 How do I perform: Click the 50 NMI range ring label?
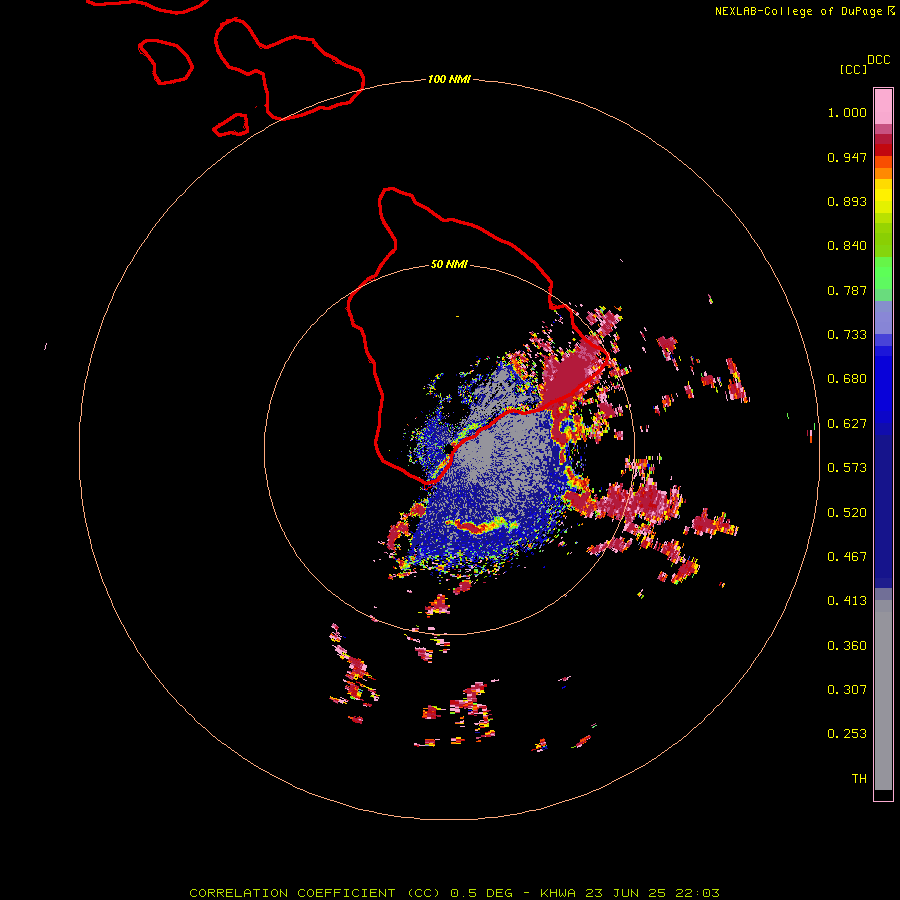pyautogui.click(x=449, y=264)
